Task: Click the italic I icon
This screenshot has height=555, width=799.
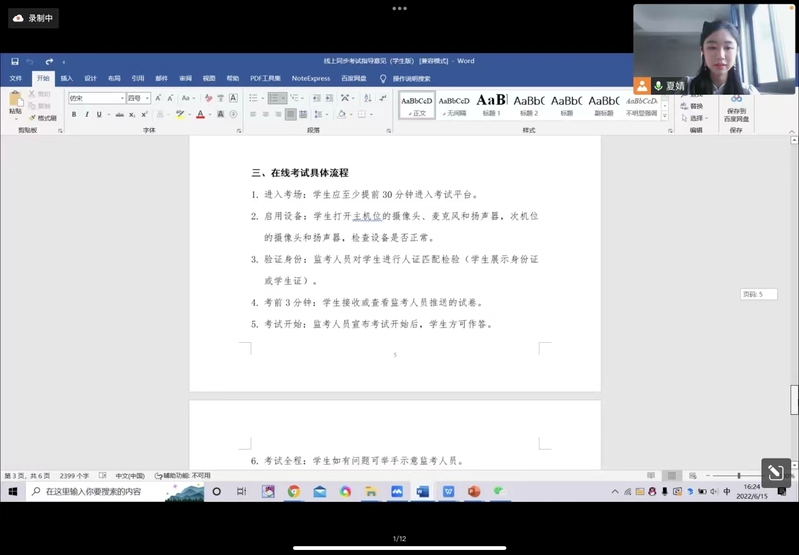Action: point(87,115)
